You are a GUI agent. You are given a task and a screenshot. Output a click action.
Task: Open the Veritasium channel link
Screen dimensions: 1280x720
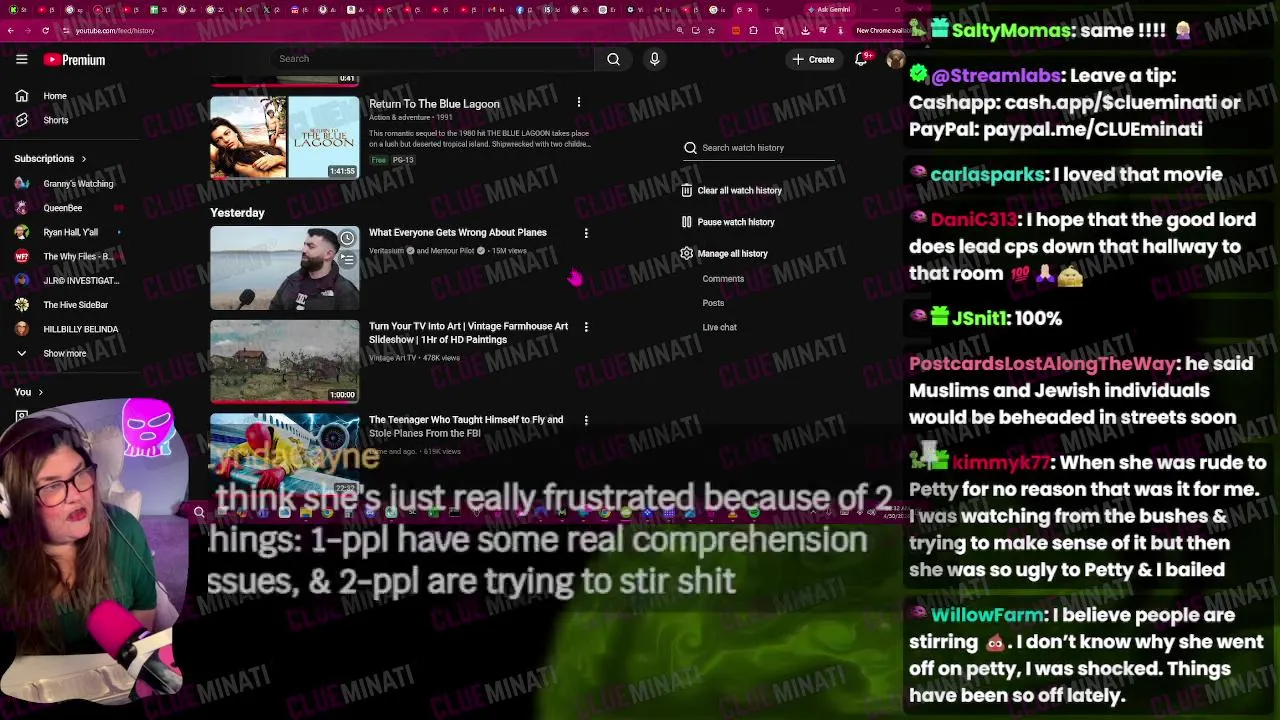(386, 251)
